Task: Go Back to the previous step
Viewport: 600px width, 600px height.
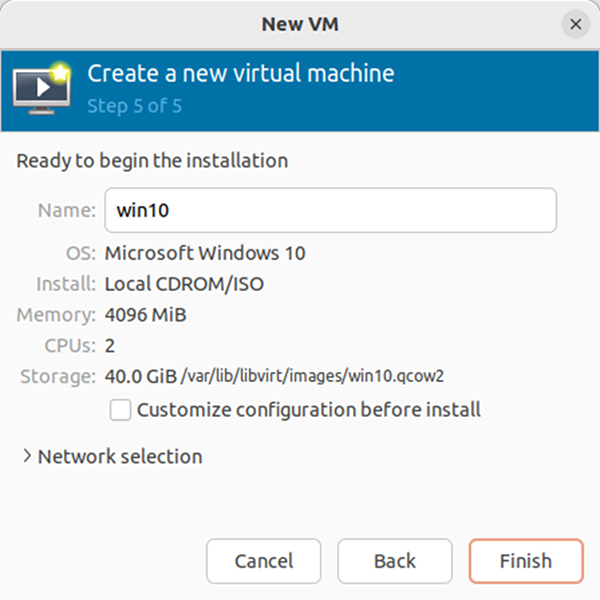Action: point(395,561)
